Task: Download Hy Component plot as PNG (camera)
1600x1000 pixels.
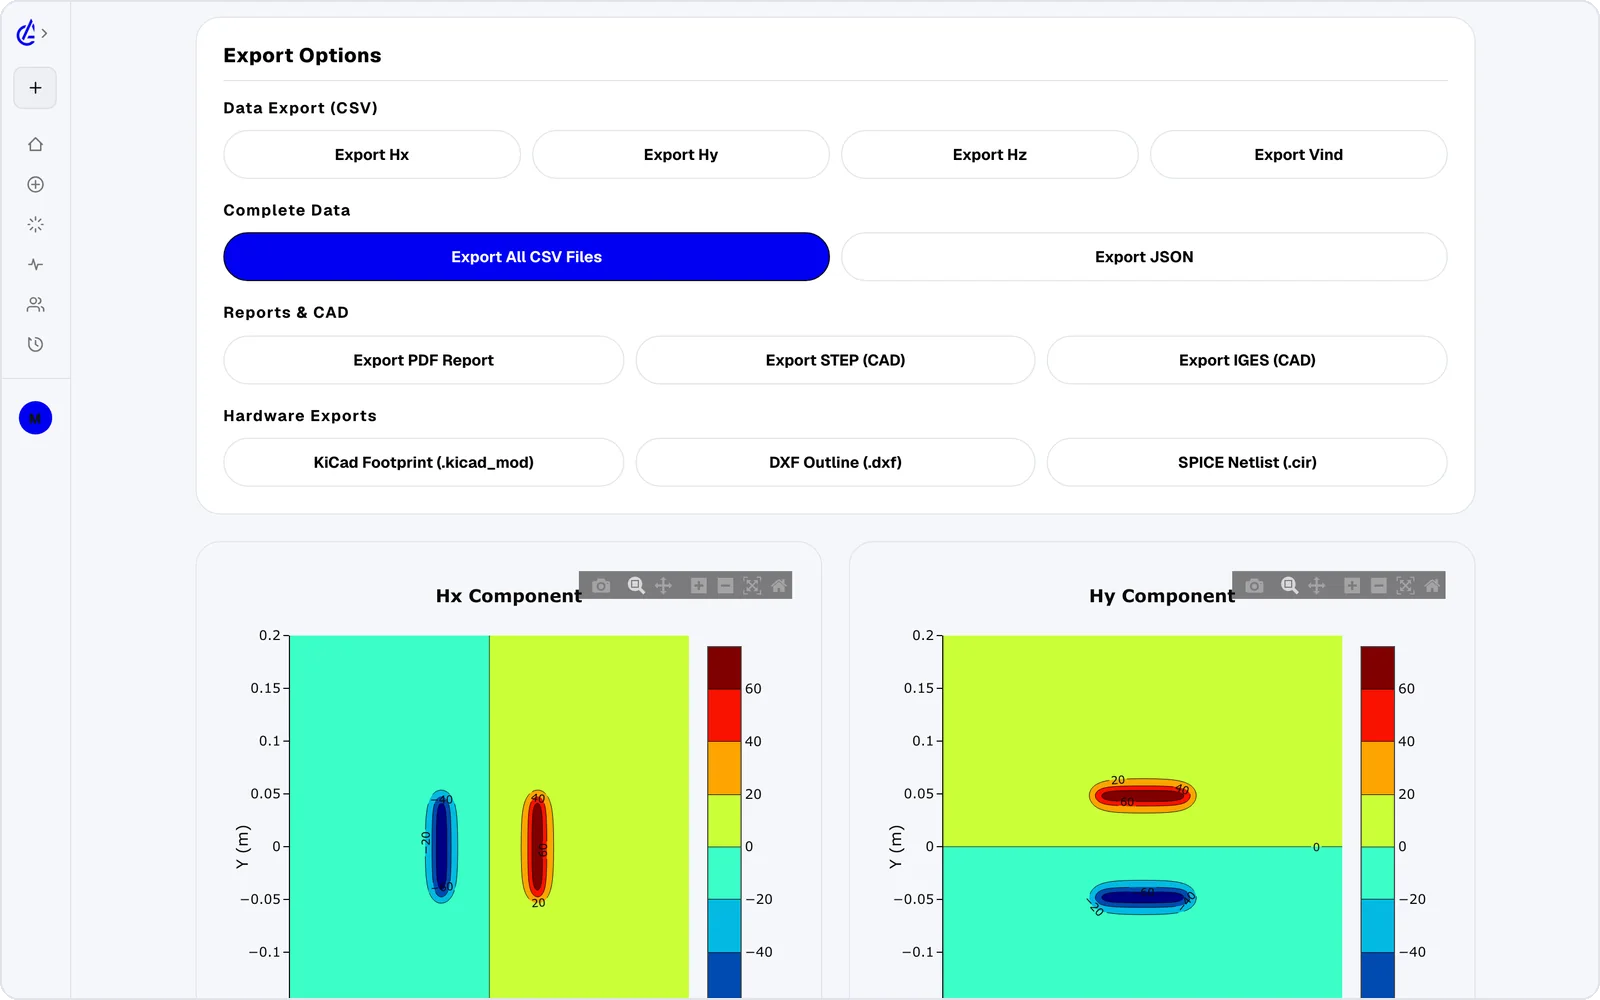Action: [x=1254, y=585]
